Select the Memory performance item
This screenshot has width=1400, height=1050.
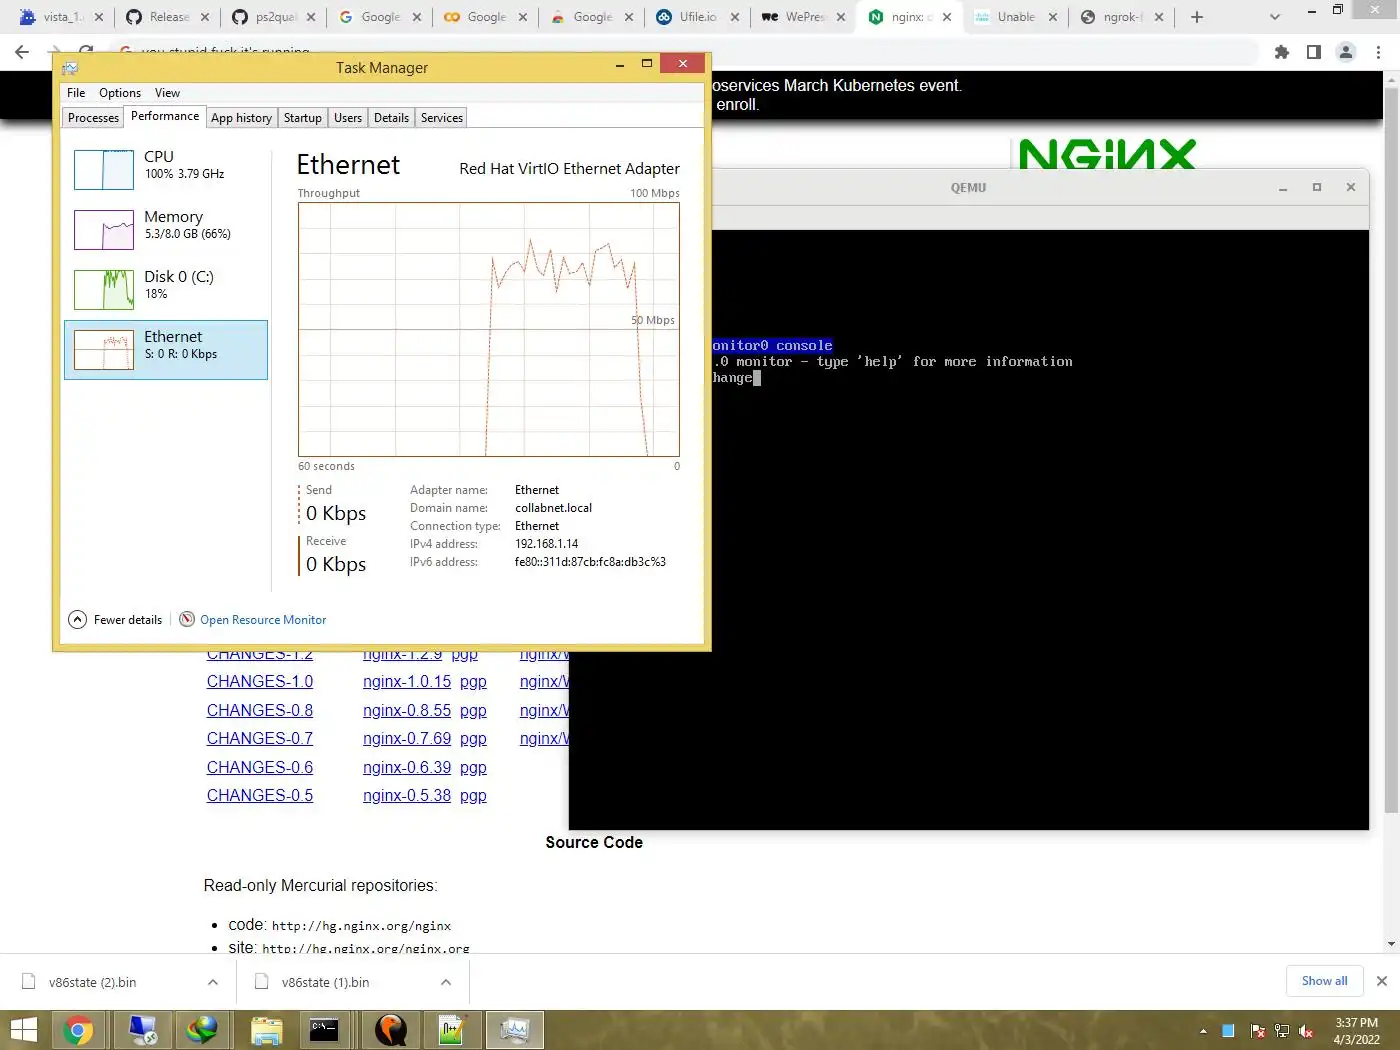tap(166, 229)
